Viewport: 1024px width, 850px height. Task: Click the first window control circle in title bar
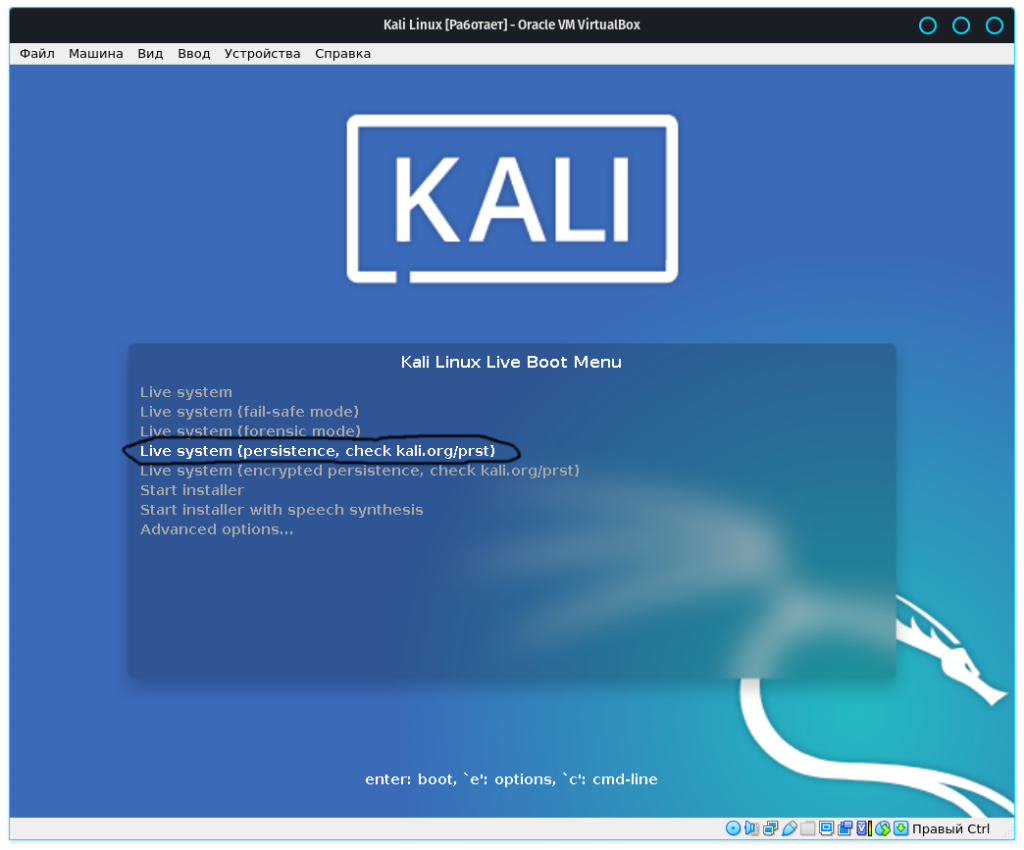pyautogui.click(x=927, y=25)
